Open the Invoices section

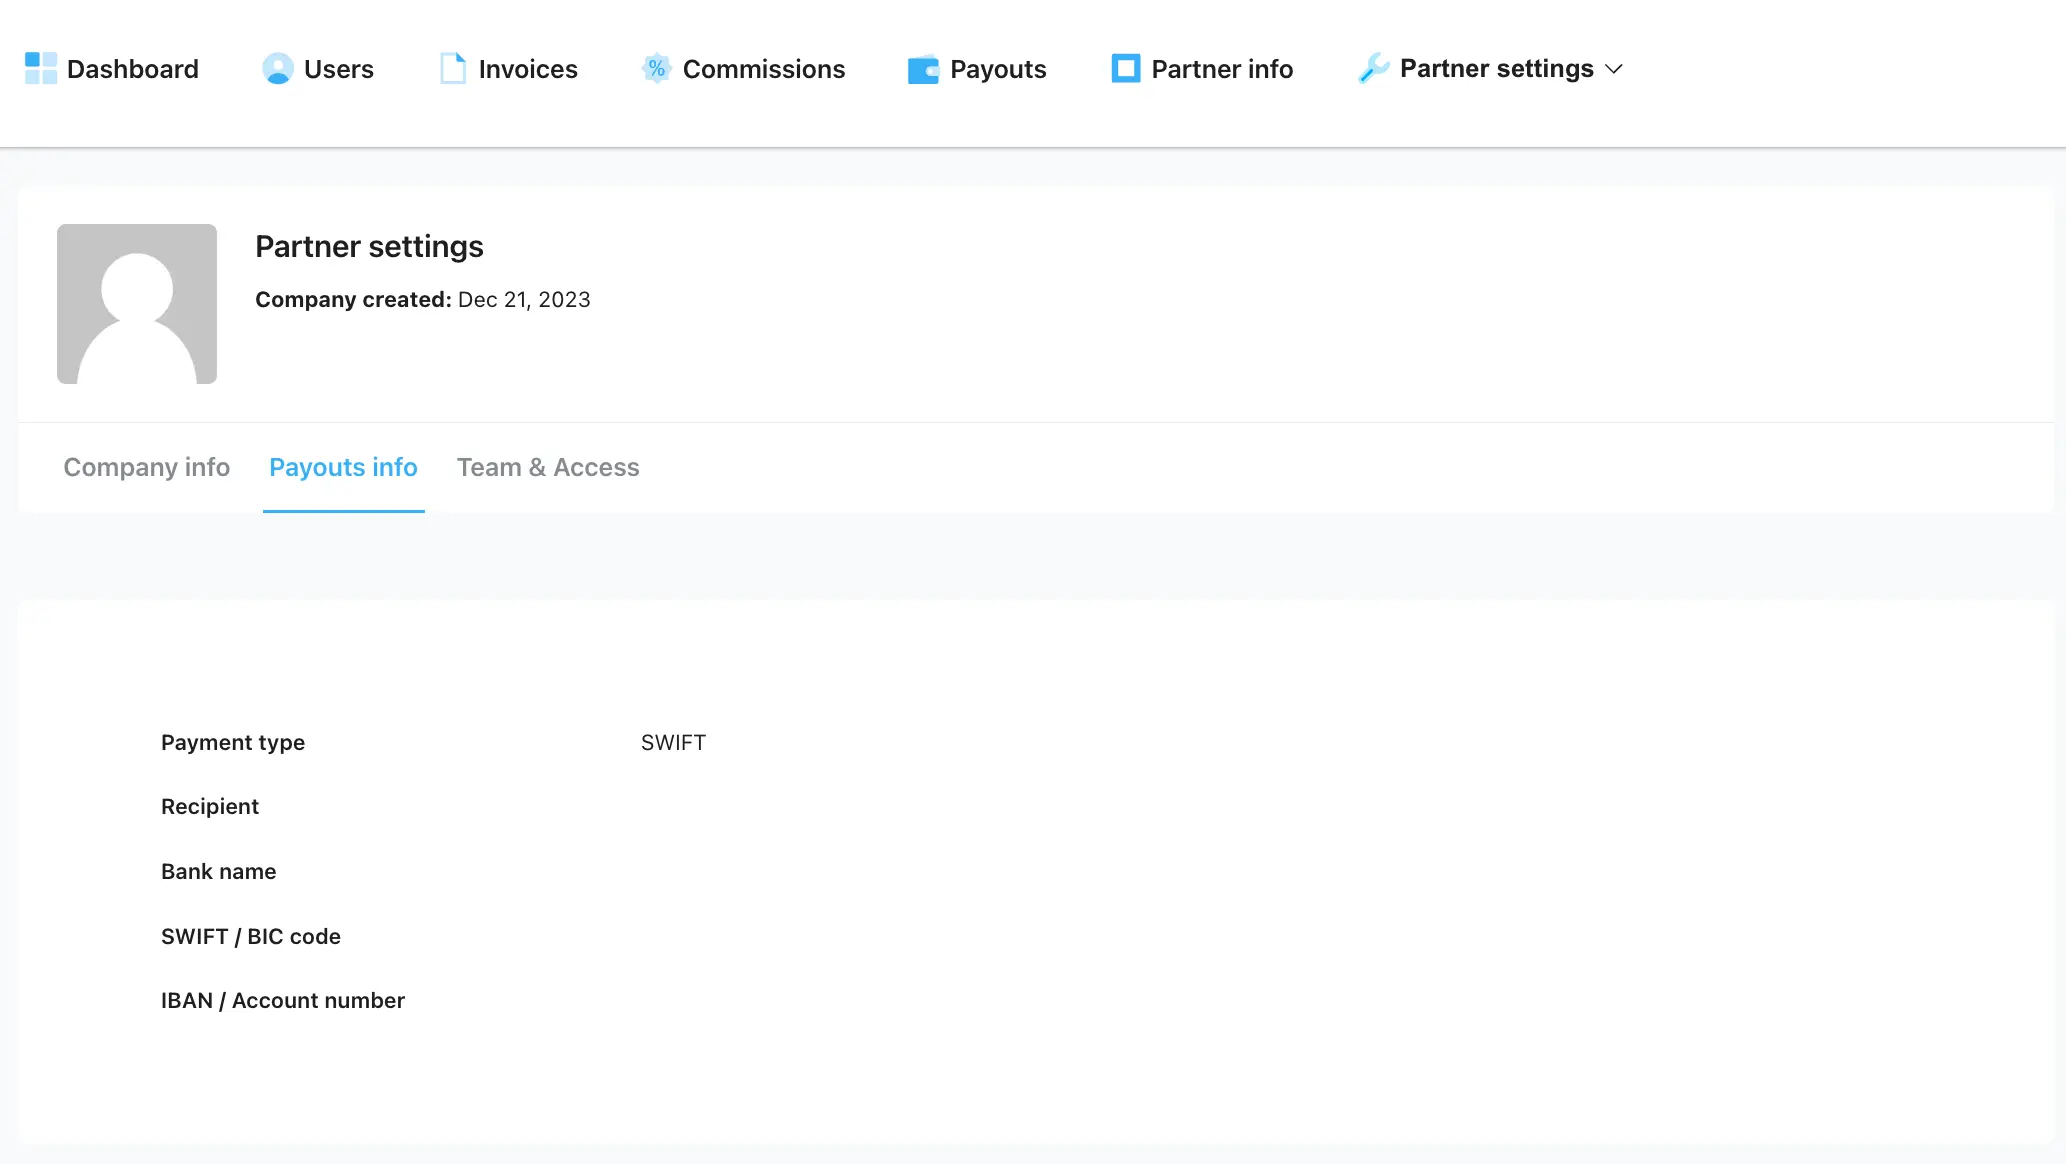pyautogui.click(x=527, y=69)
